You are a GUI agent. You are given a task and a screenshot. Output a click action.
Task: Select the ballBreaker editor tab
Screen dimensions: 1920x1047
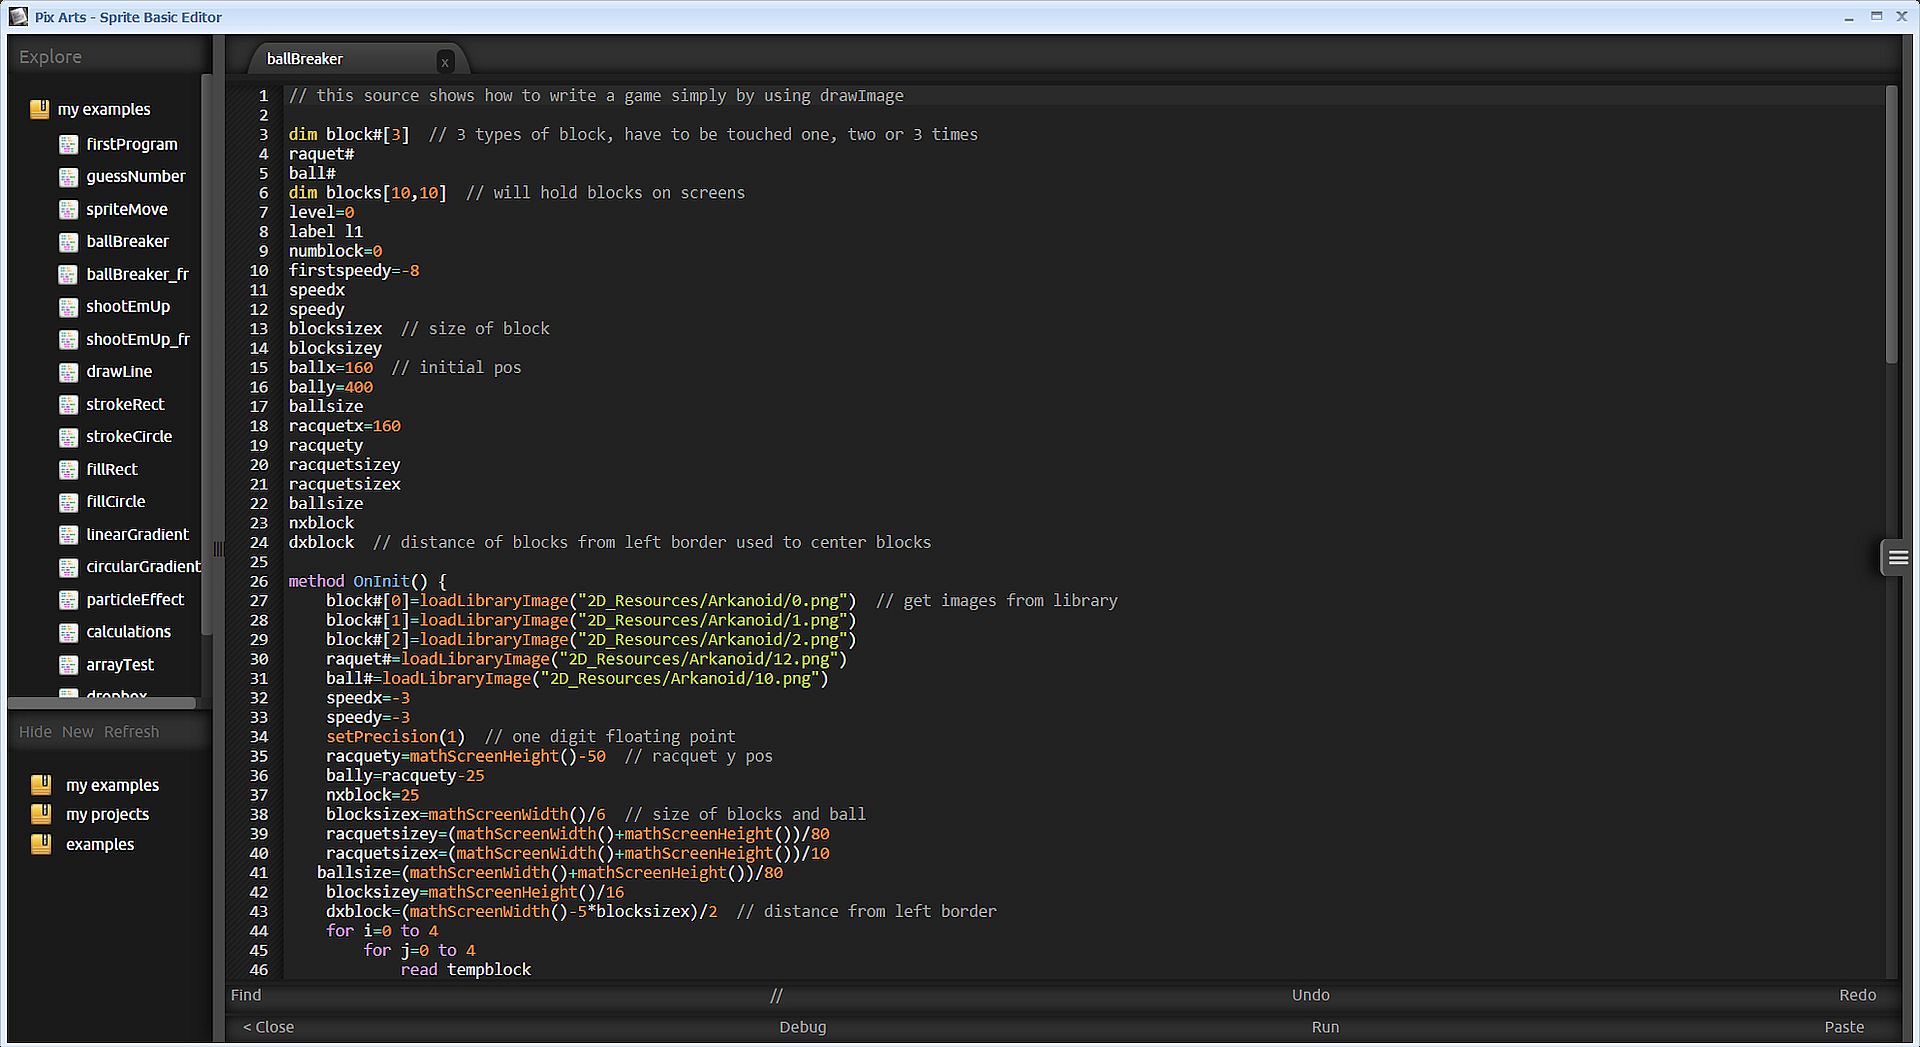point(305,59)
